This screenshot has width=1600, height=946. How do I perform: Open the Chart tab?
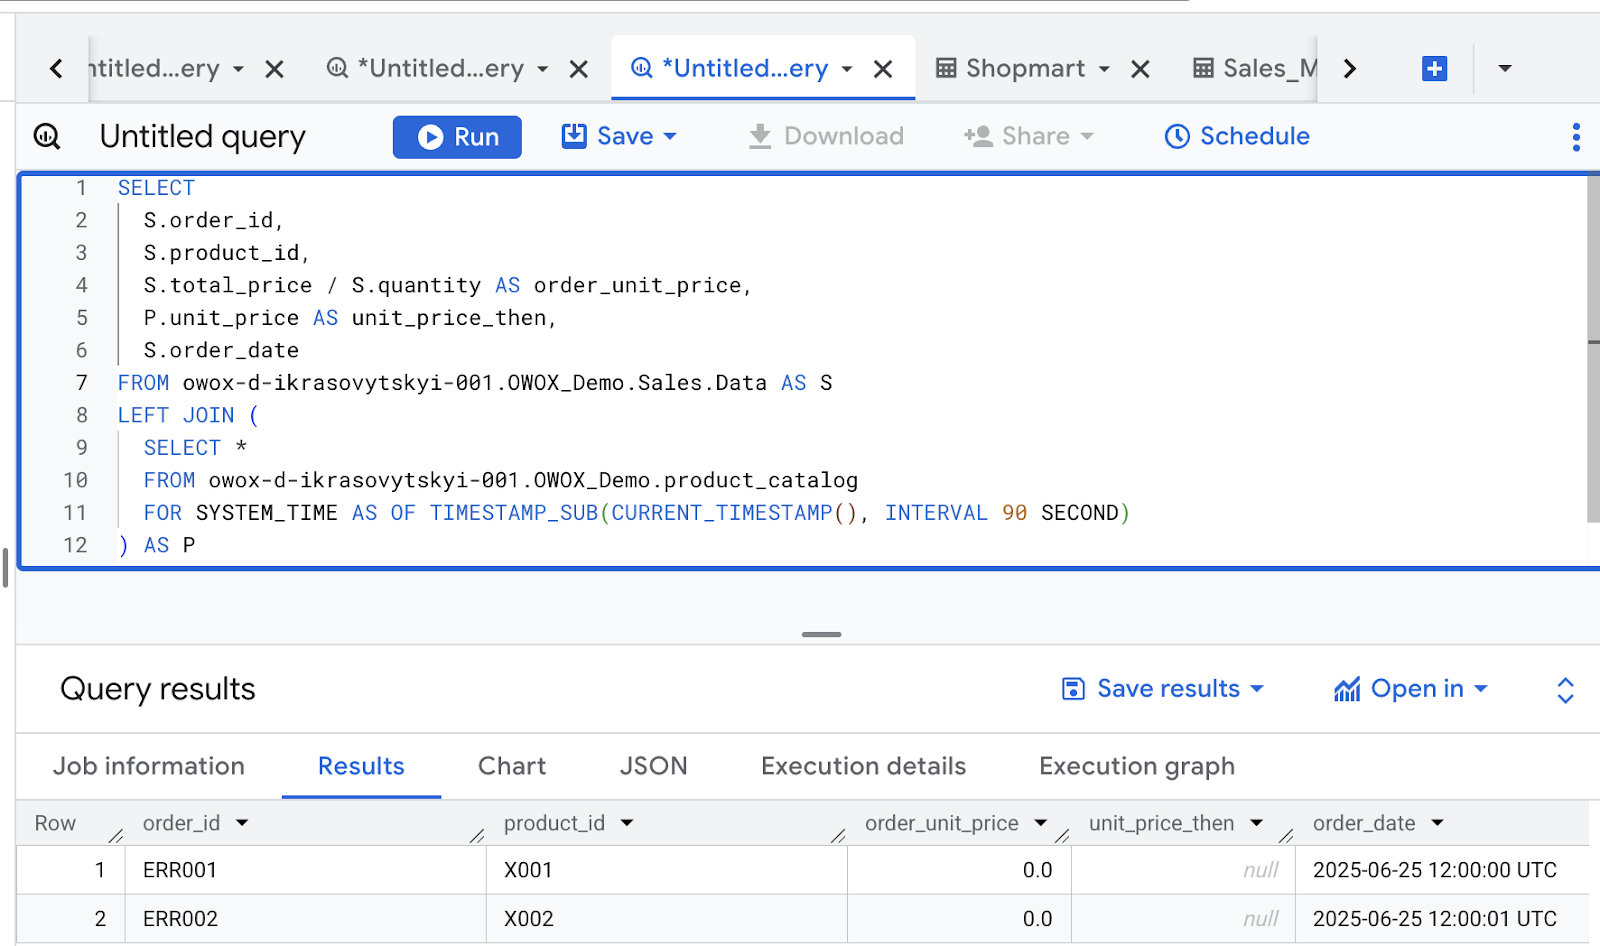(512, 766)
